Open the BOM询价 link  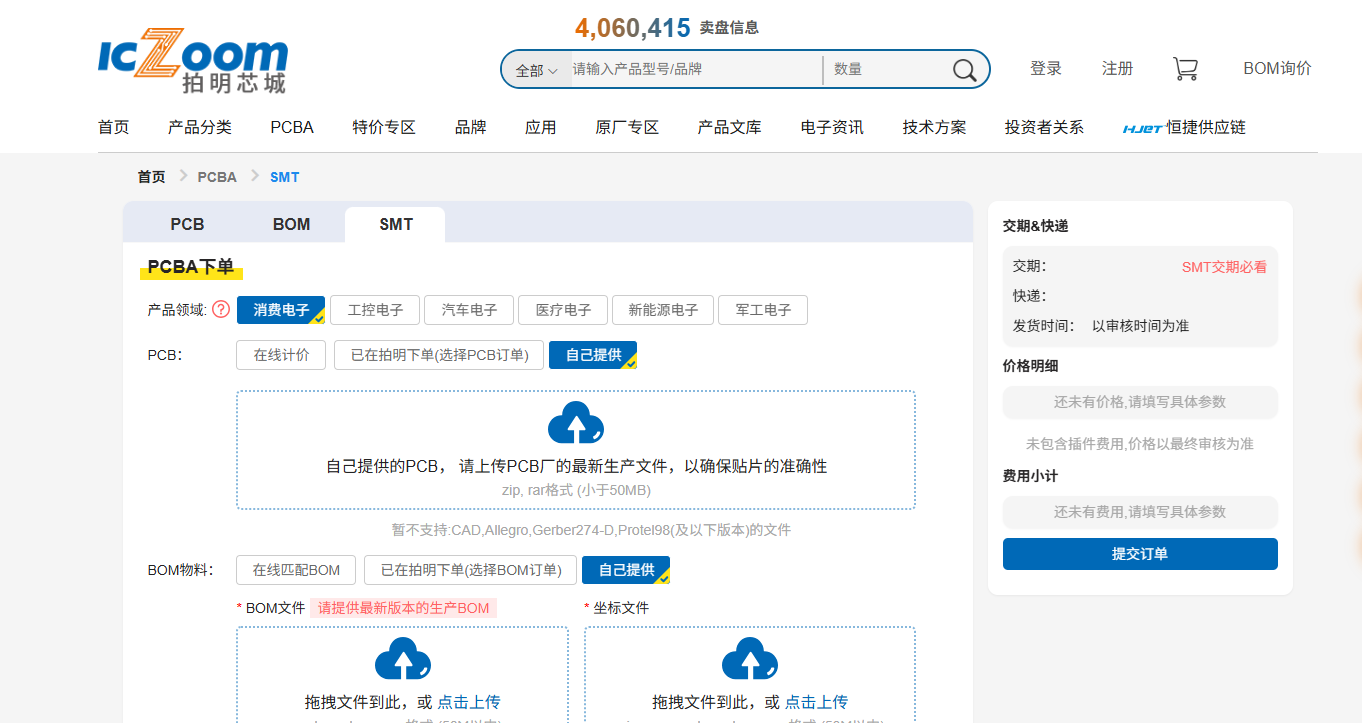point(1277,69)
